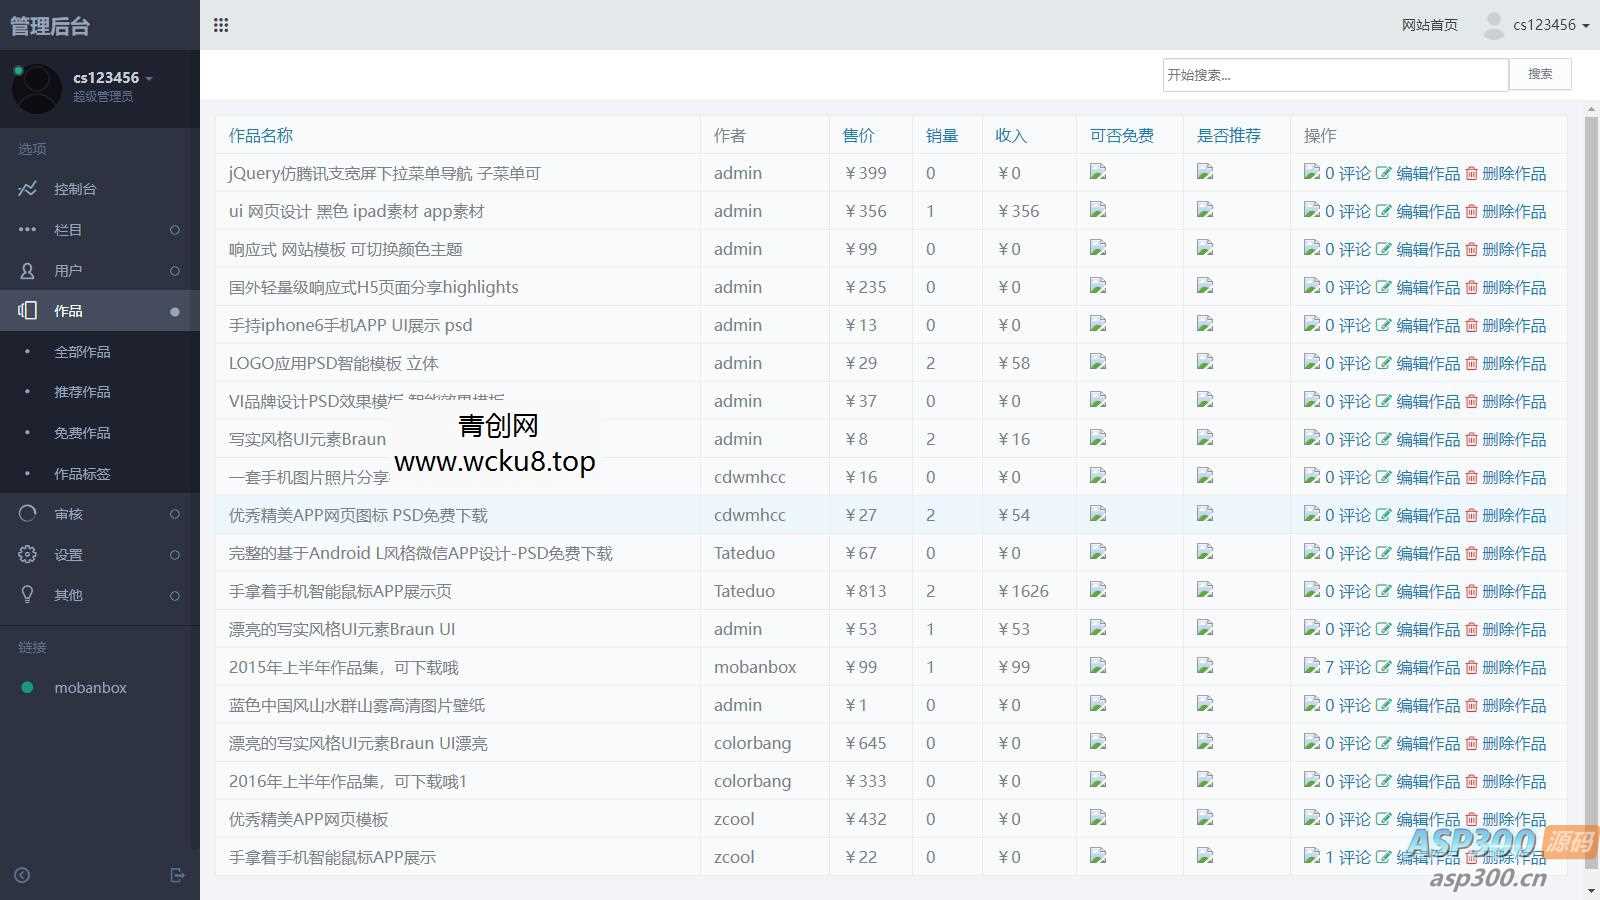Click the 搜索 search button
Viewport: 1600px width, 900px height.
pyautogui.click(x=1539, y=73)
